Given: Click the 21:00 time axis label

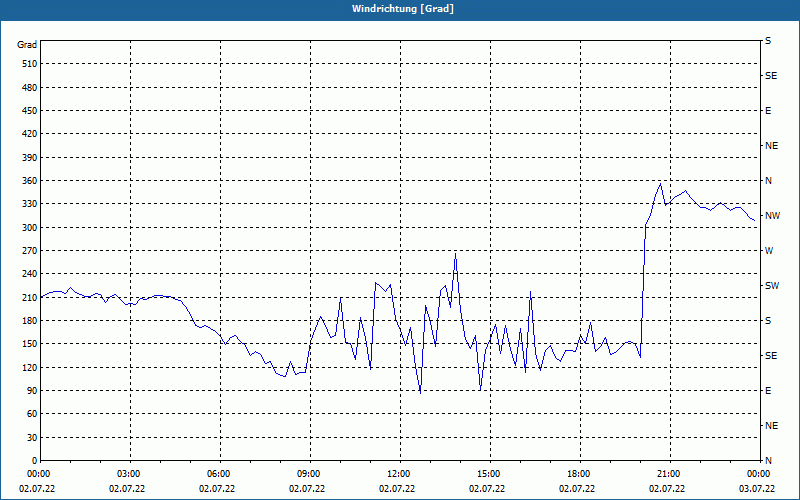Looking at the screenshot, I should pyautogui.click(x=668, y=474).
